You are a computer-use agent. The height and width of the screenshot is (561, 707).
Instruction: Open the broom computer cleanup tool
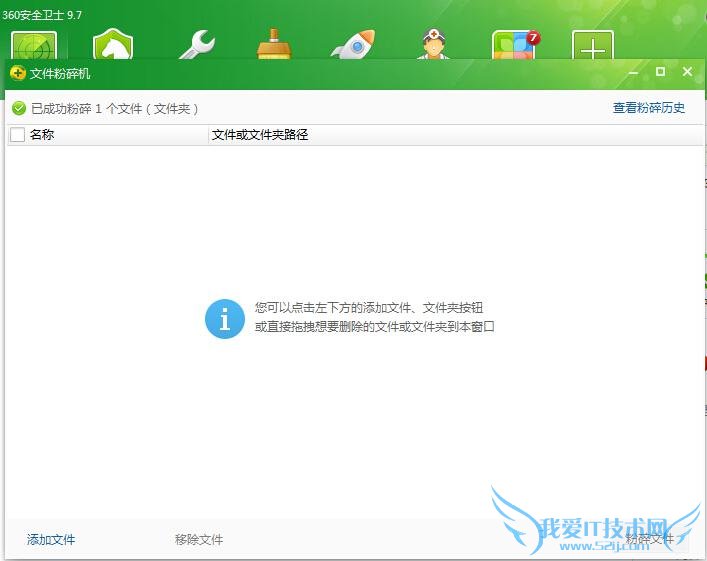[273, 46]
